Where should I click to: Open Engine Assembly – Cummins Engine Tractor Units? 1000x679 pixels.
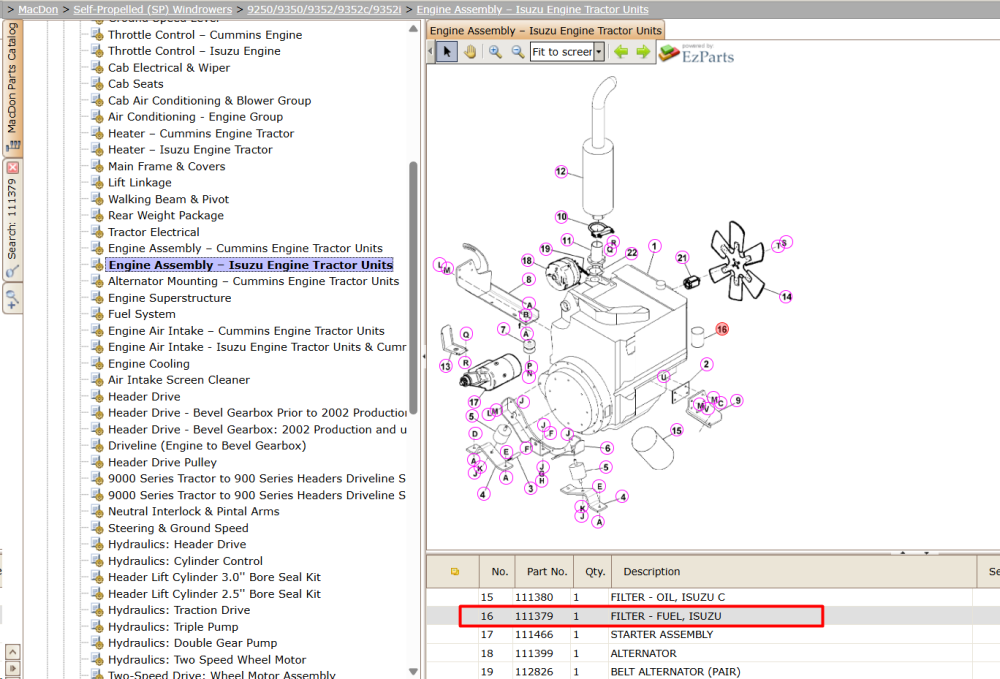pos(245,248)
